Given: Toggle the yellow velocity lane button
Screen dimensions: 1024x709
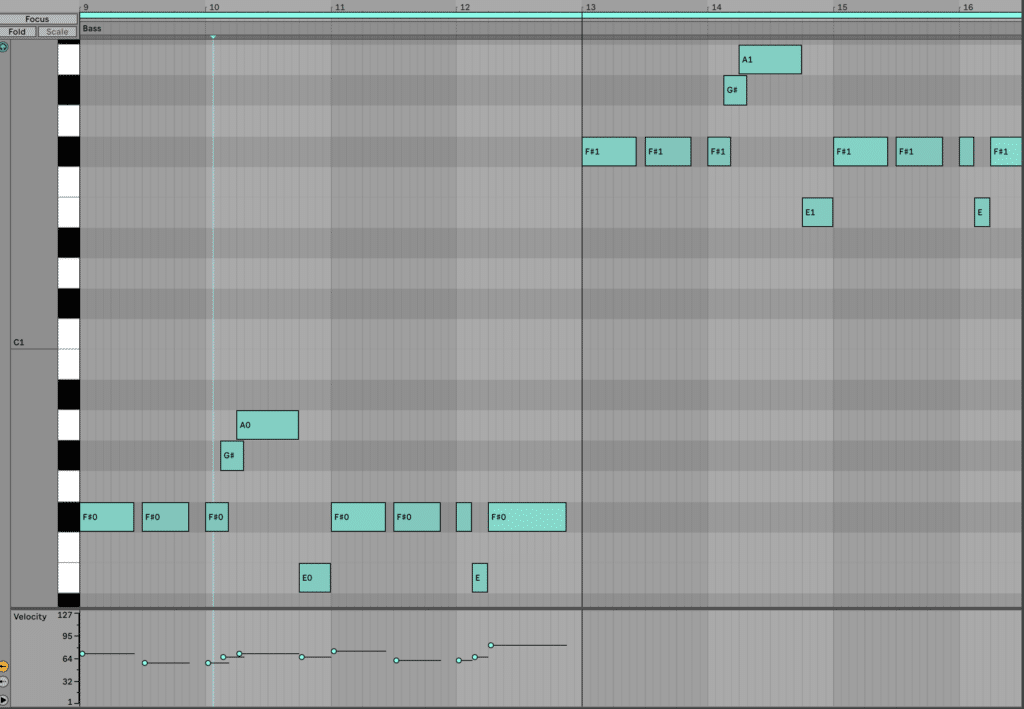Looking at the screenshot, I should [3, 667].
